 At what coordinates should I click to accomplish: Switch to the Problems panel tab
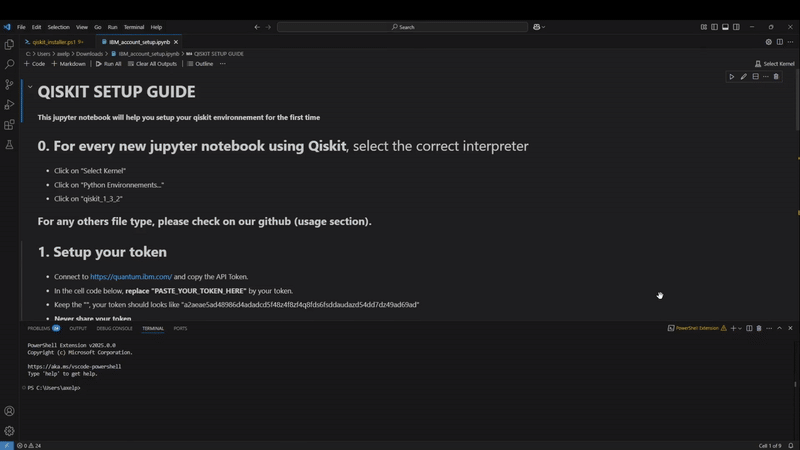(43, 328)
